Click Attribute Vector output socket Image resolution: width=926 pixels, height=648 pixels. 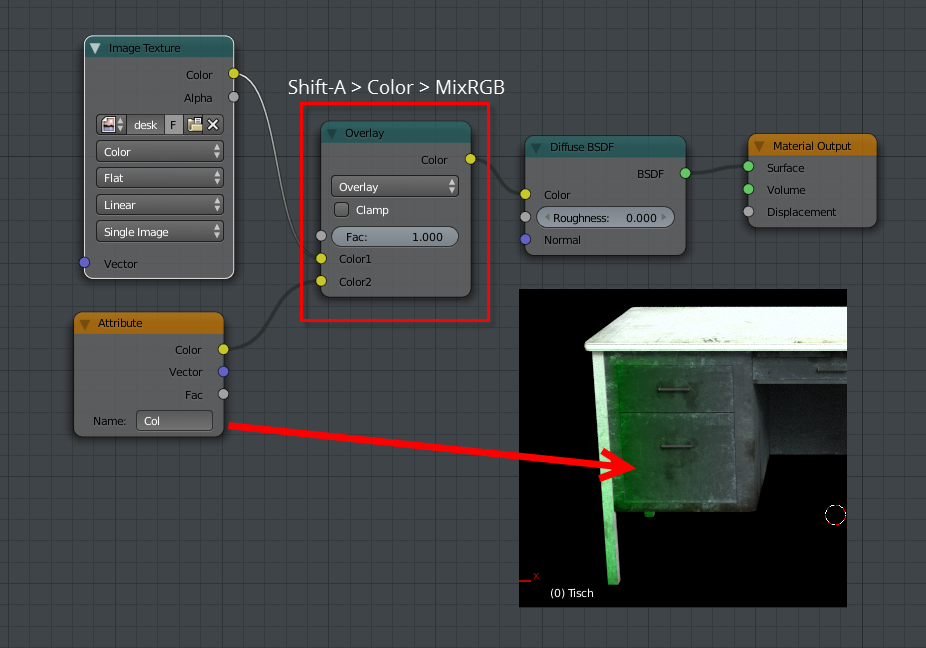pyautogui.click(x=223, y=372)
